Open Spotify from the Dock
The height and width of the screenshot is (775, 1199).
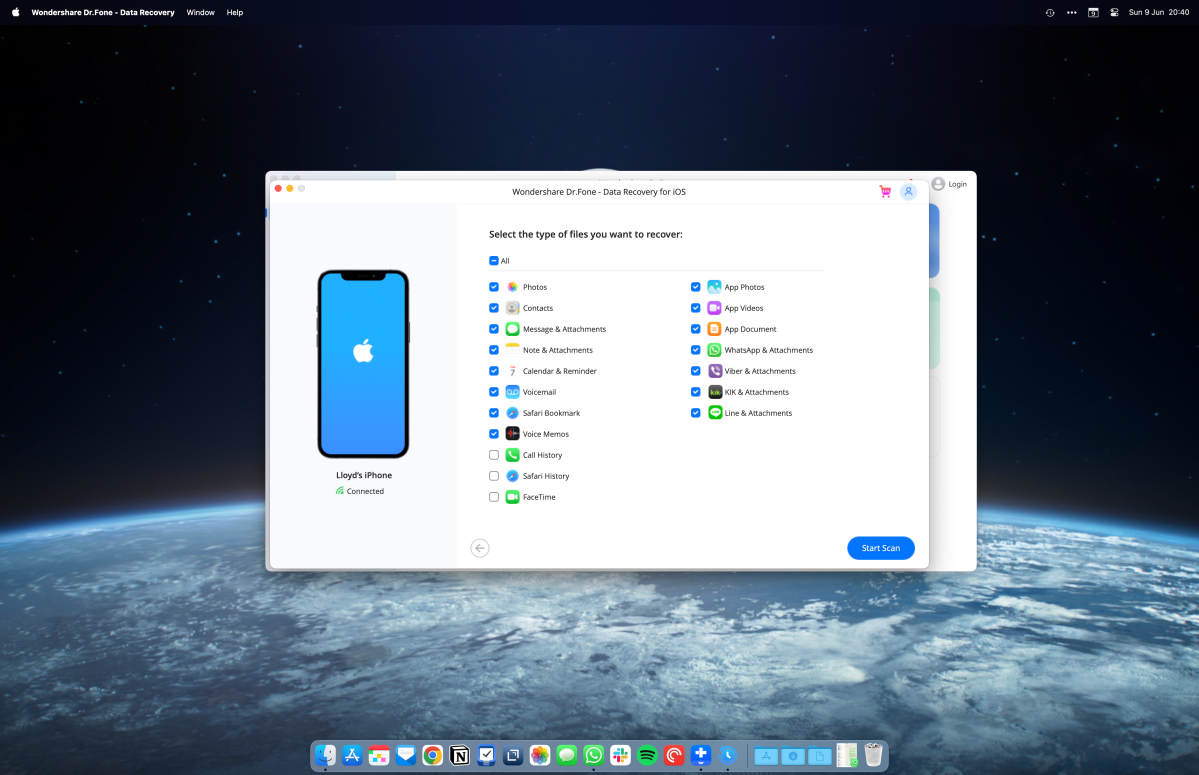tap(646, 755)
